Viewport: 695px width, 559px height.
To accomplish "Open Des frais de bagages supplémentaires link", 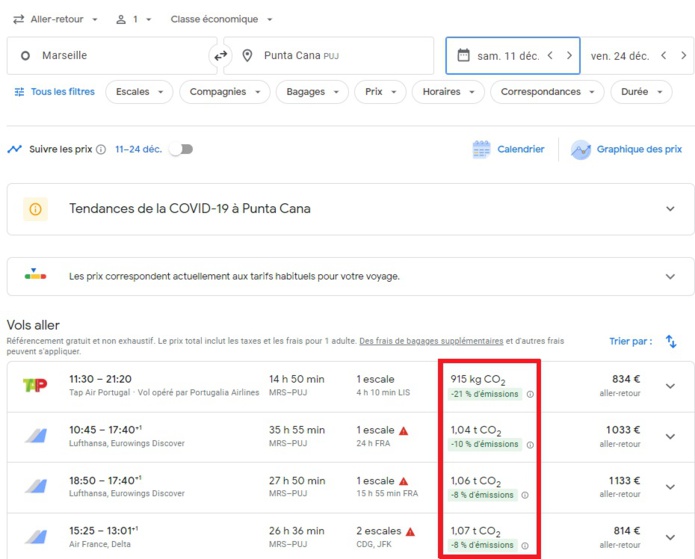I will [431, 341].
